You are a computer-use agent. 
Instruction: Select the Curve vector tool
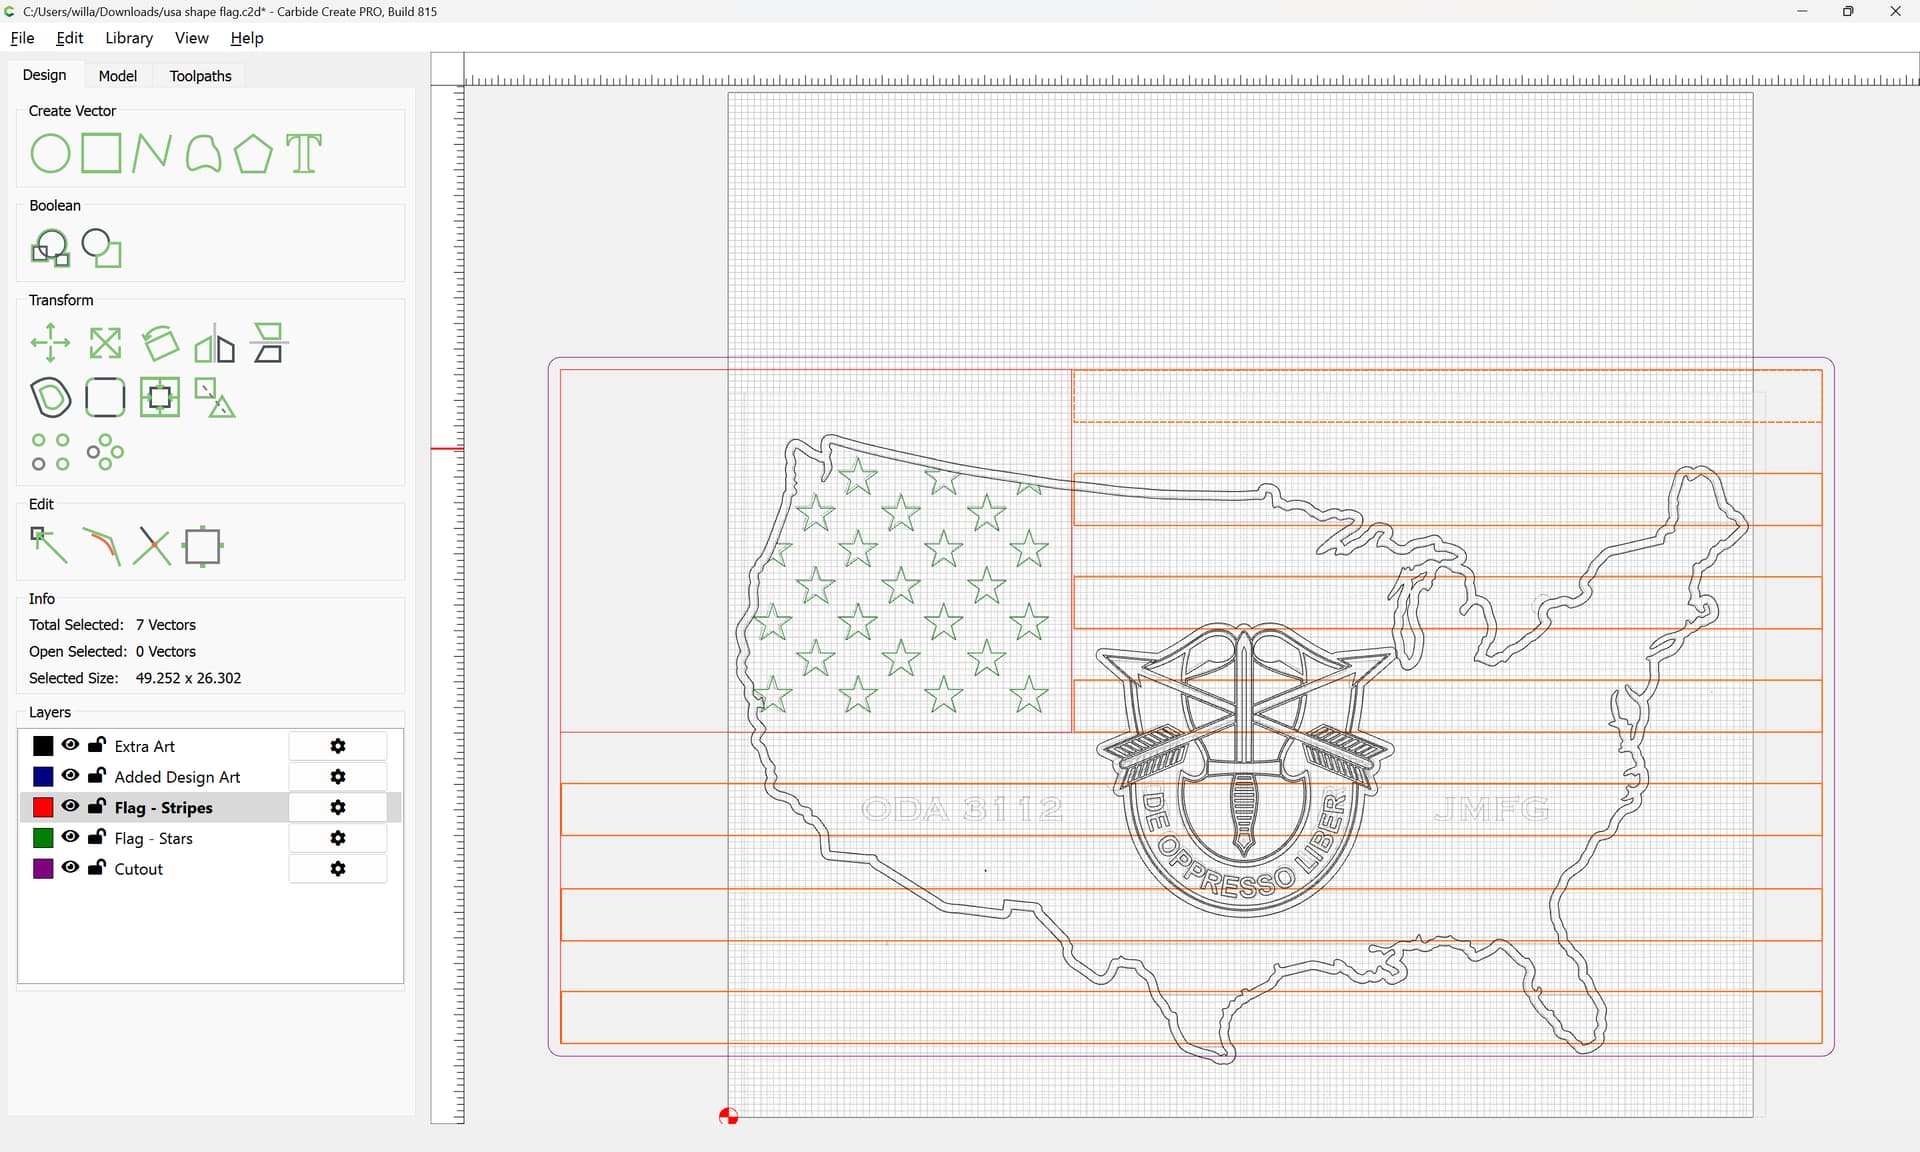203,154
